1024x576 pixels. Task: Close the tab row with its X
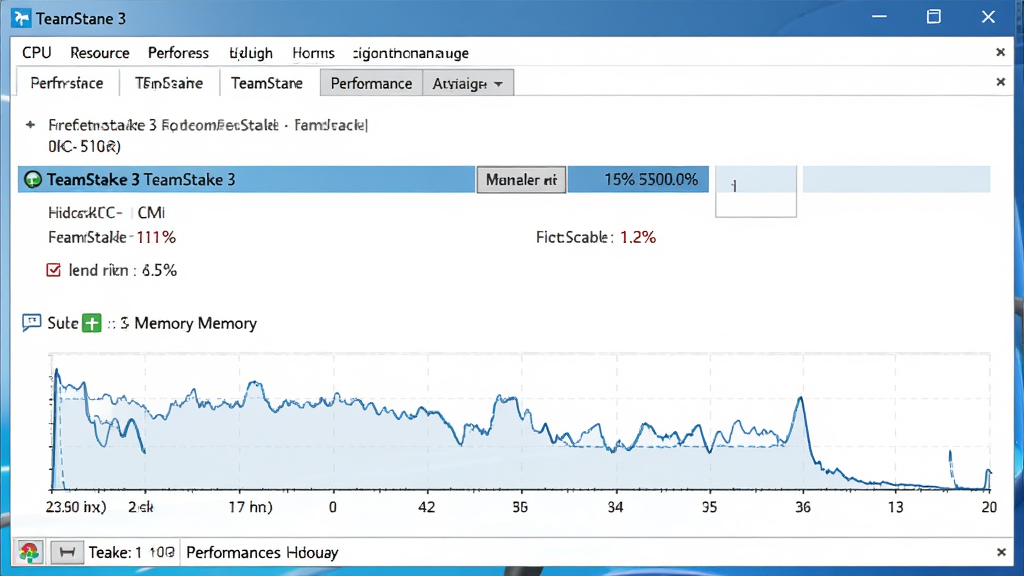(x=1000, y=82)
